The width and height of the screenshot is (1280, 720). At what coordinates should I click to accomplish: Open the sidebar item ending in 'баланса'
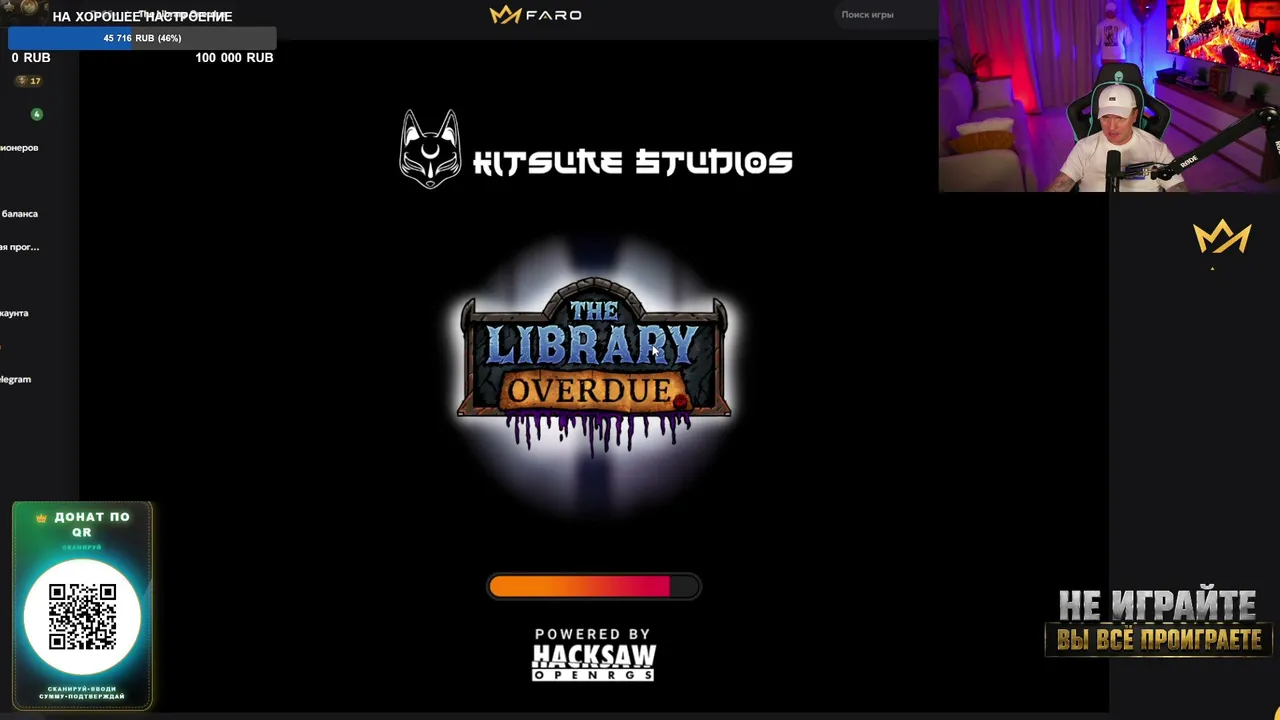click(19, 214)
